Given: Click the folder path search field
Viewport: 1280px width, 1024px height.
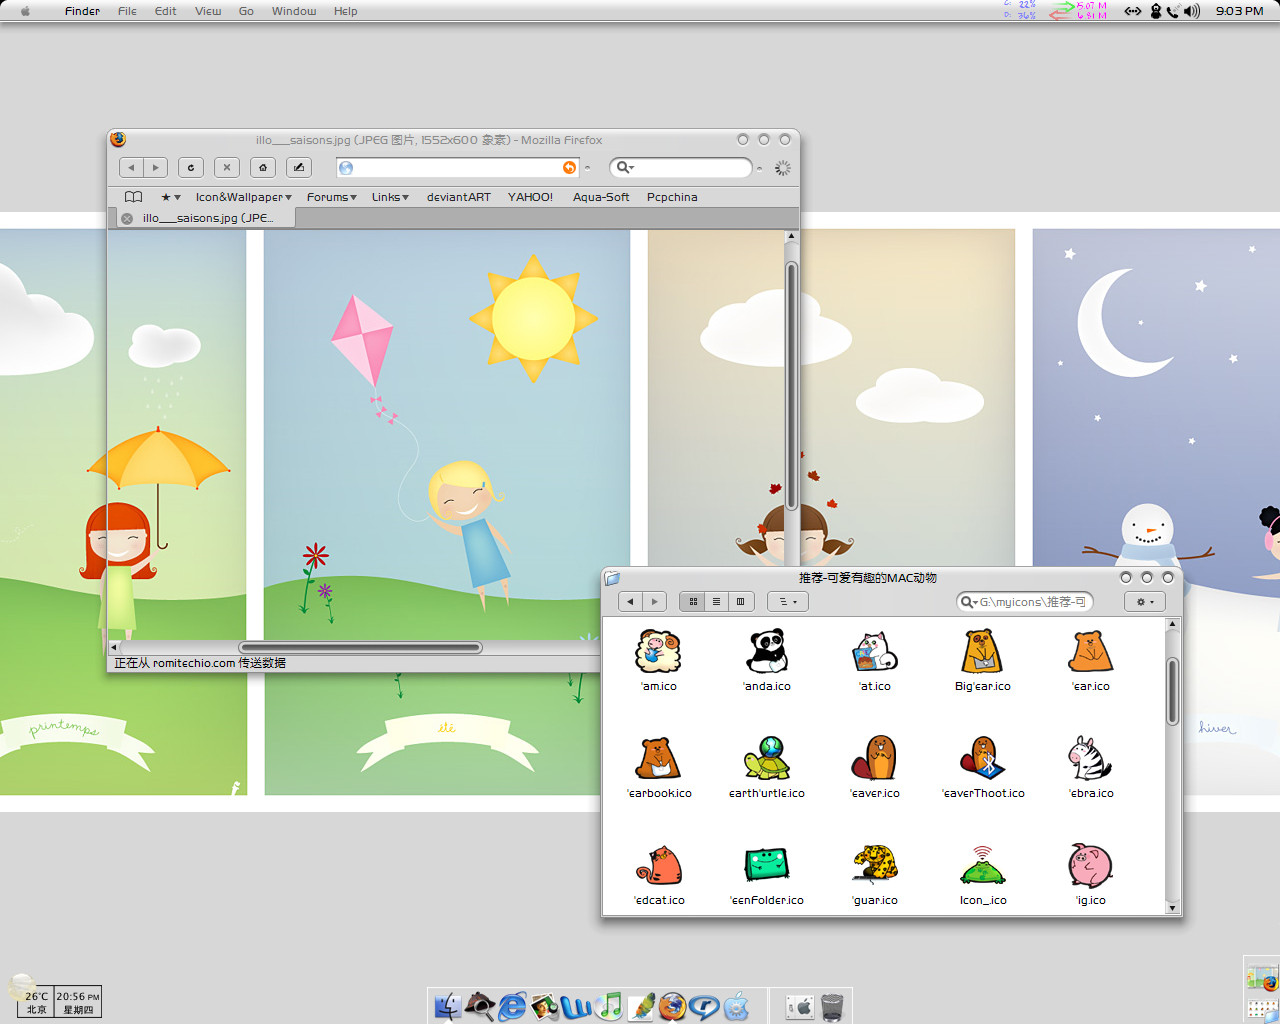Looking at the screenshot, I should [x=1025, y=602].
